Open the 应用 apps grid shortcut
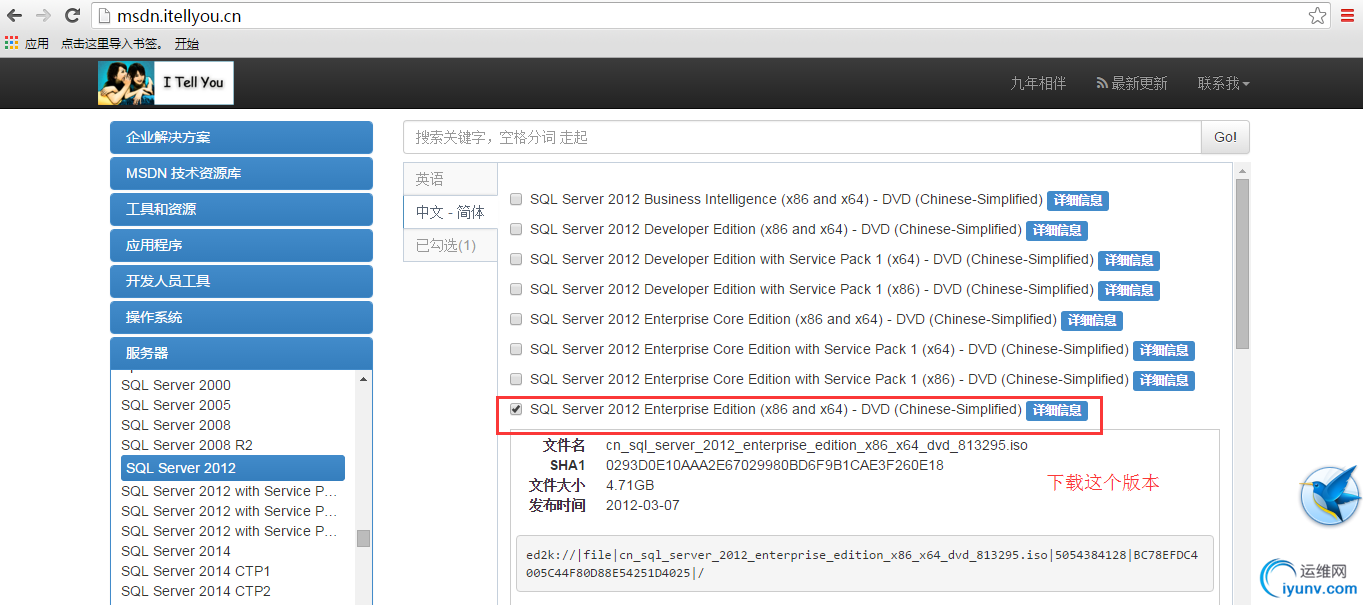This screenshot has width=1363, height=605. coord(27,43)
